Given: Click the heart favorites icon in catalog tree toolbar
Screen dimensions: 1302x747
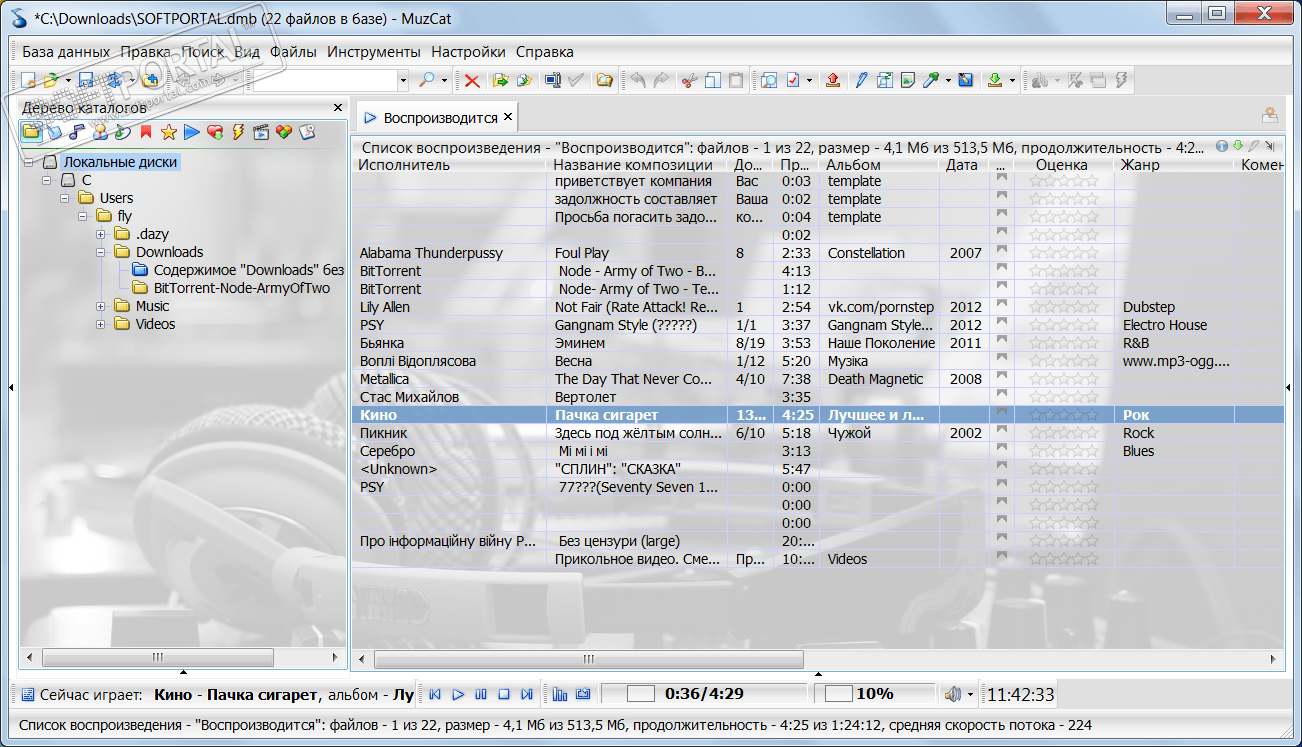Looking at the screenshot, I should (215, 131).
